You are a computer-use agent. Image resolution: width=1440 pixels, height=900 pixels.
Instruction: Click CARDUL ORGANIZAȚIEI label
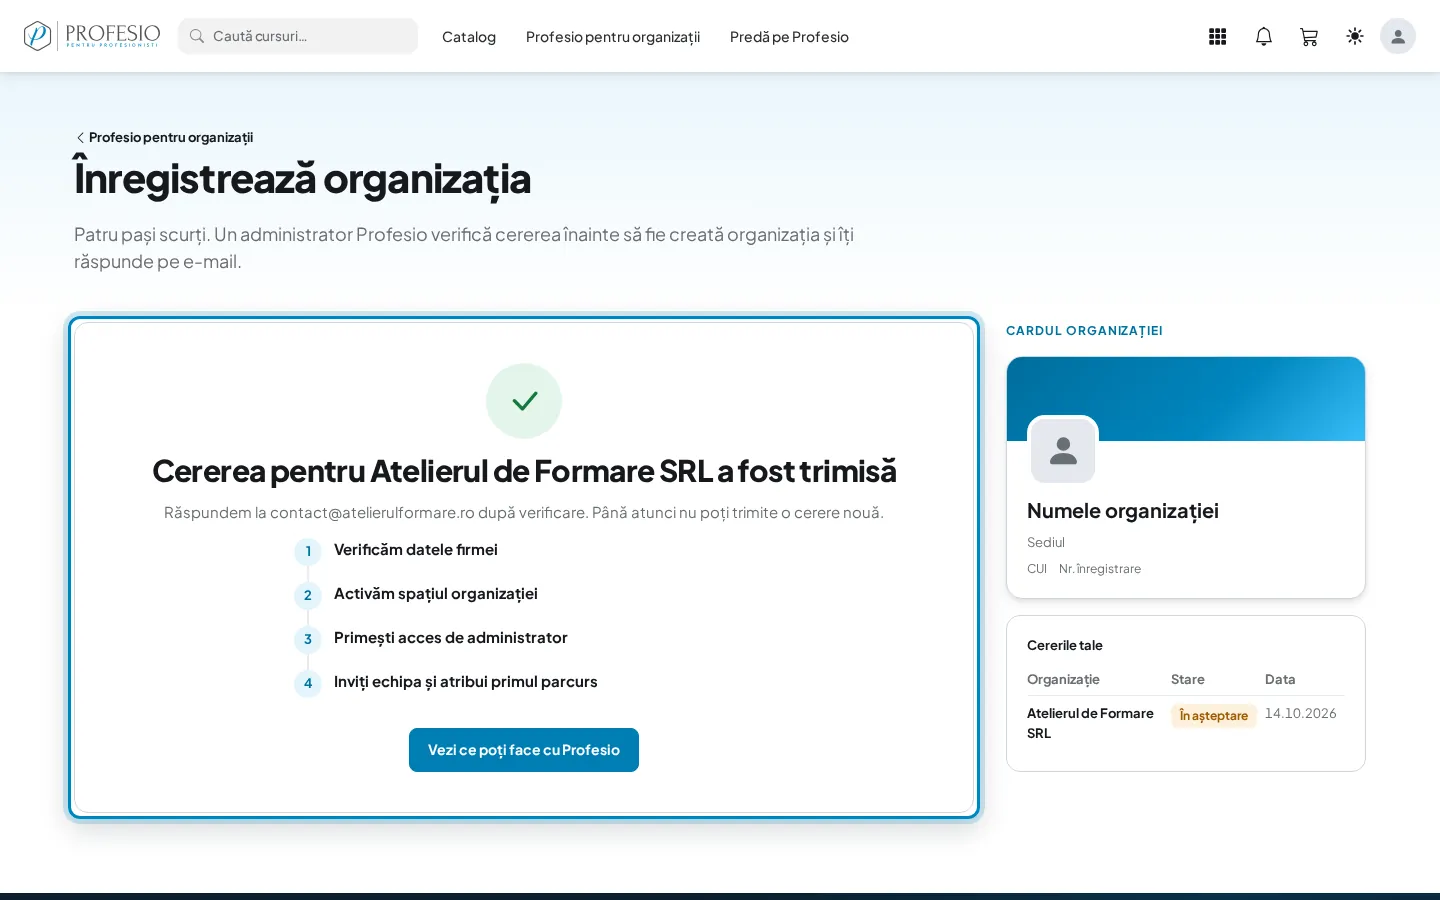tap(1084, 331)
